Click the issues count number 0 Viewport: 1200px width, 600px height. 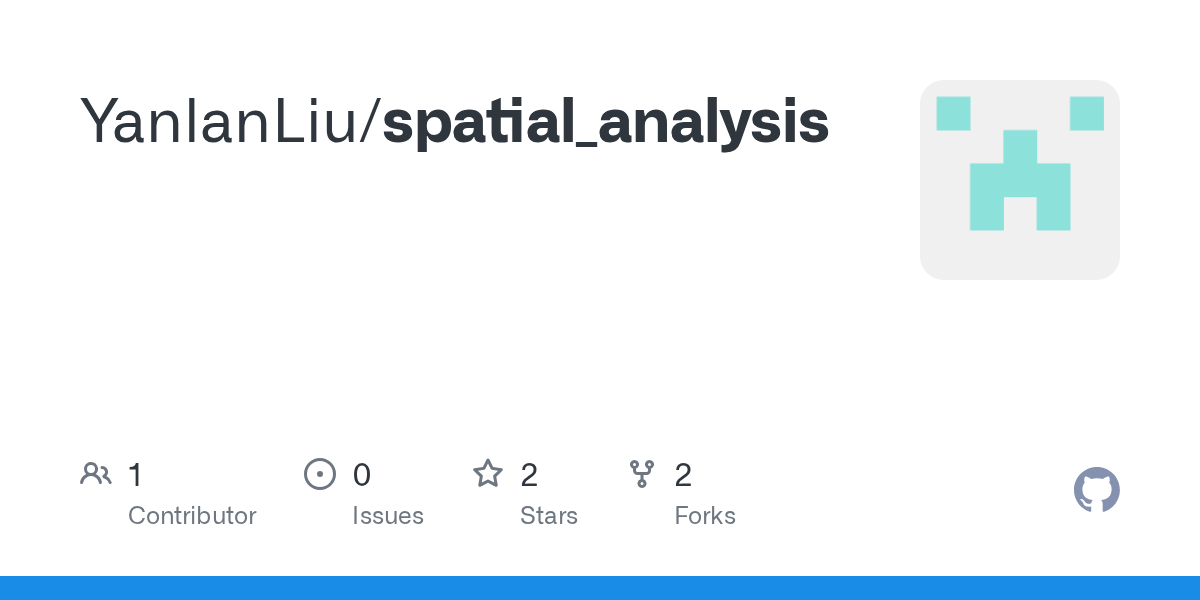[362, 475]
